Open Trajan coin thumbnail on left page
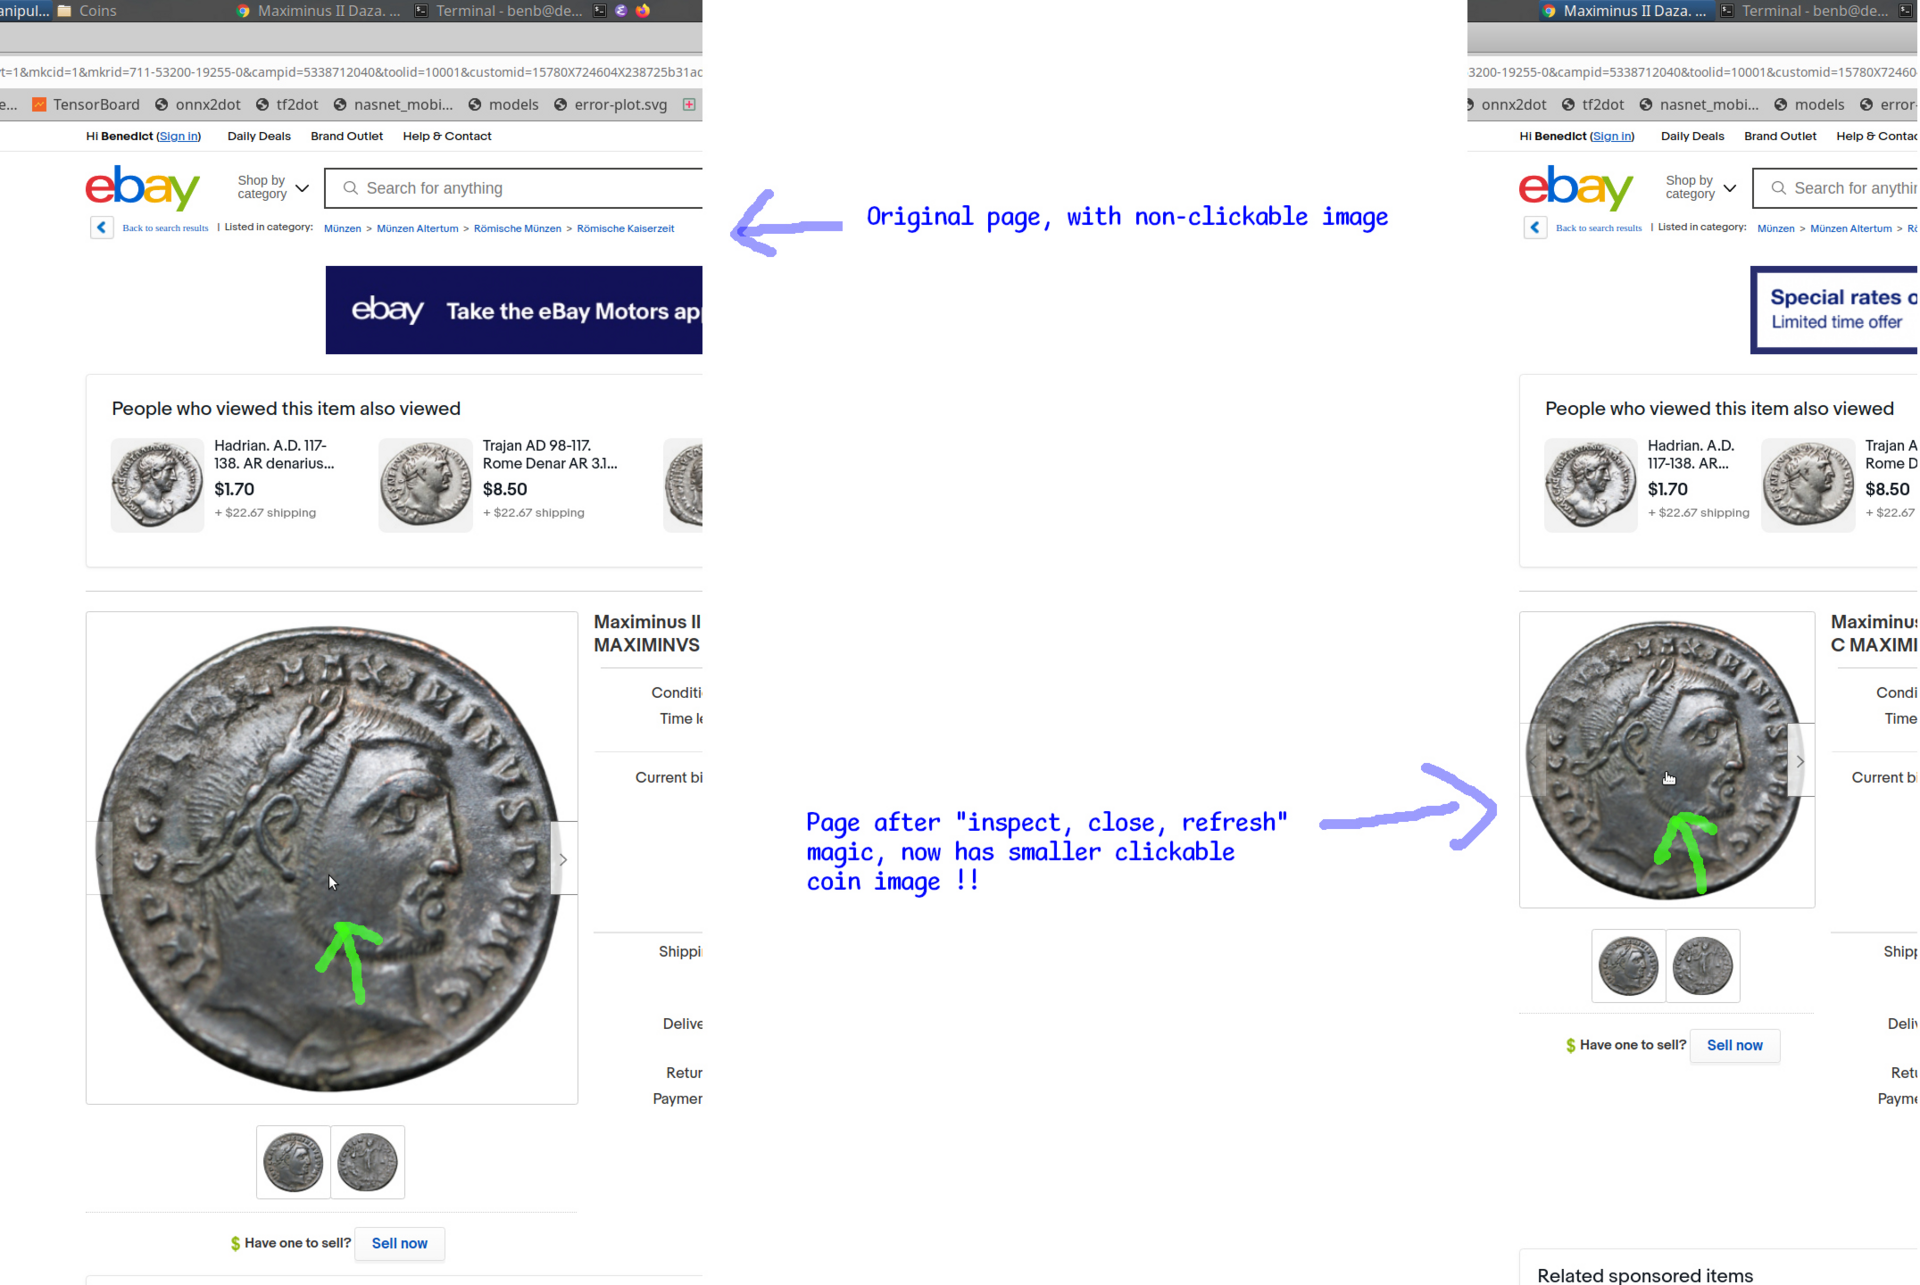This screenshot has height=1285, width=1920. pyautogui.click(x=425, y=485)
